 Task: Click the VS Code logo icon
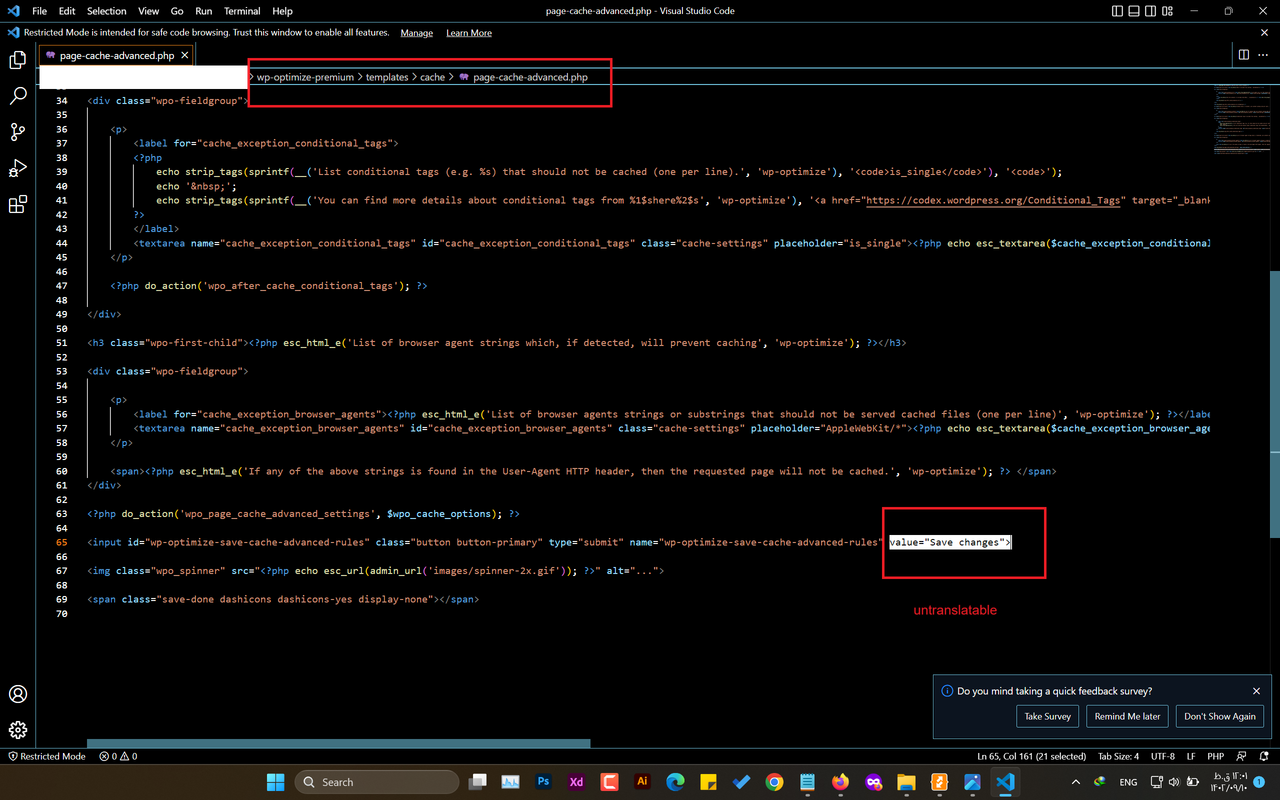(13, 11)
